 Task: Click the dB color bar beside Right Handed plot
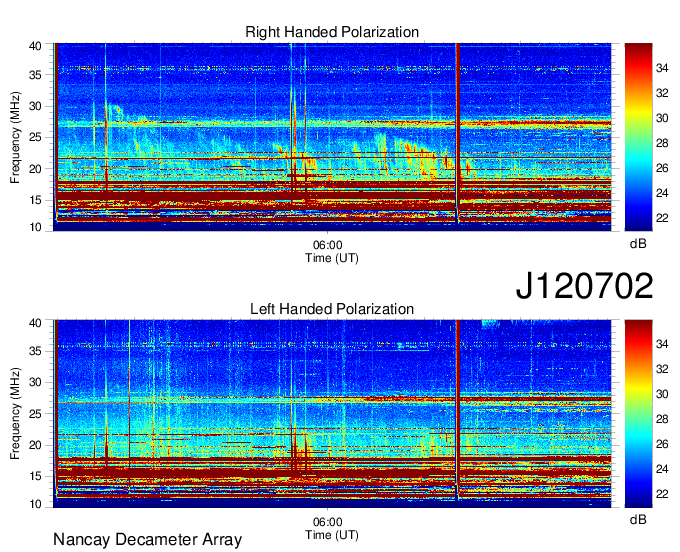tap(638, 137)
